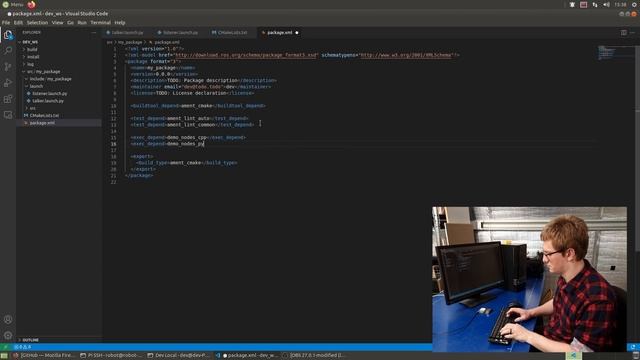Screen dimensions: 640x360
Task: Open the Accounts icon in the activity bar
Action: (x=8, y=320)
